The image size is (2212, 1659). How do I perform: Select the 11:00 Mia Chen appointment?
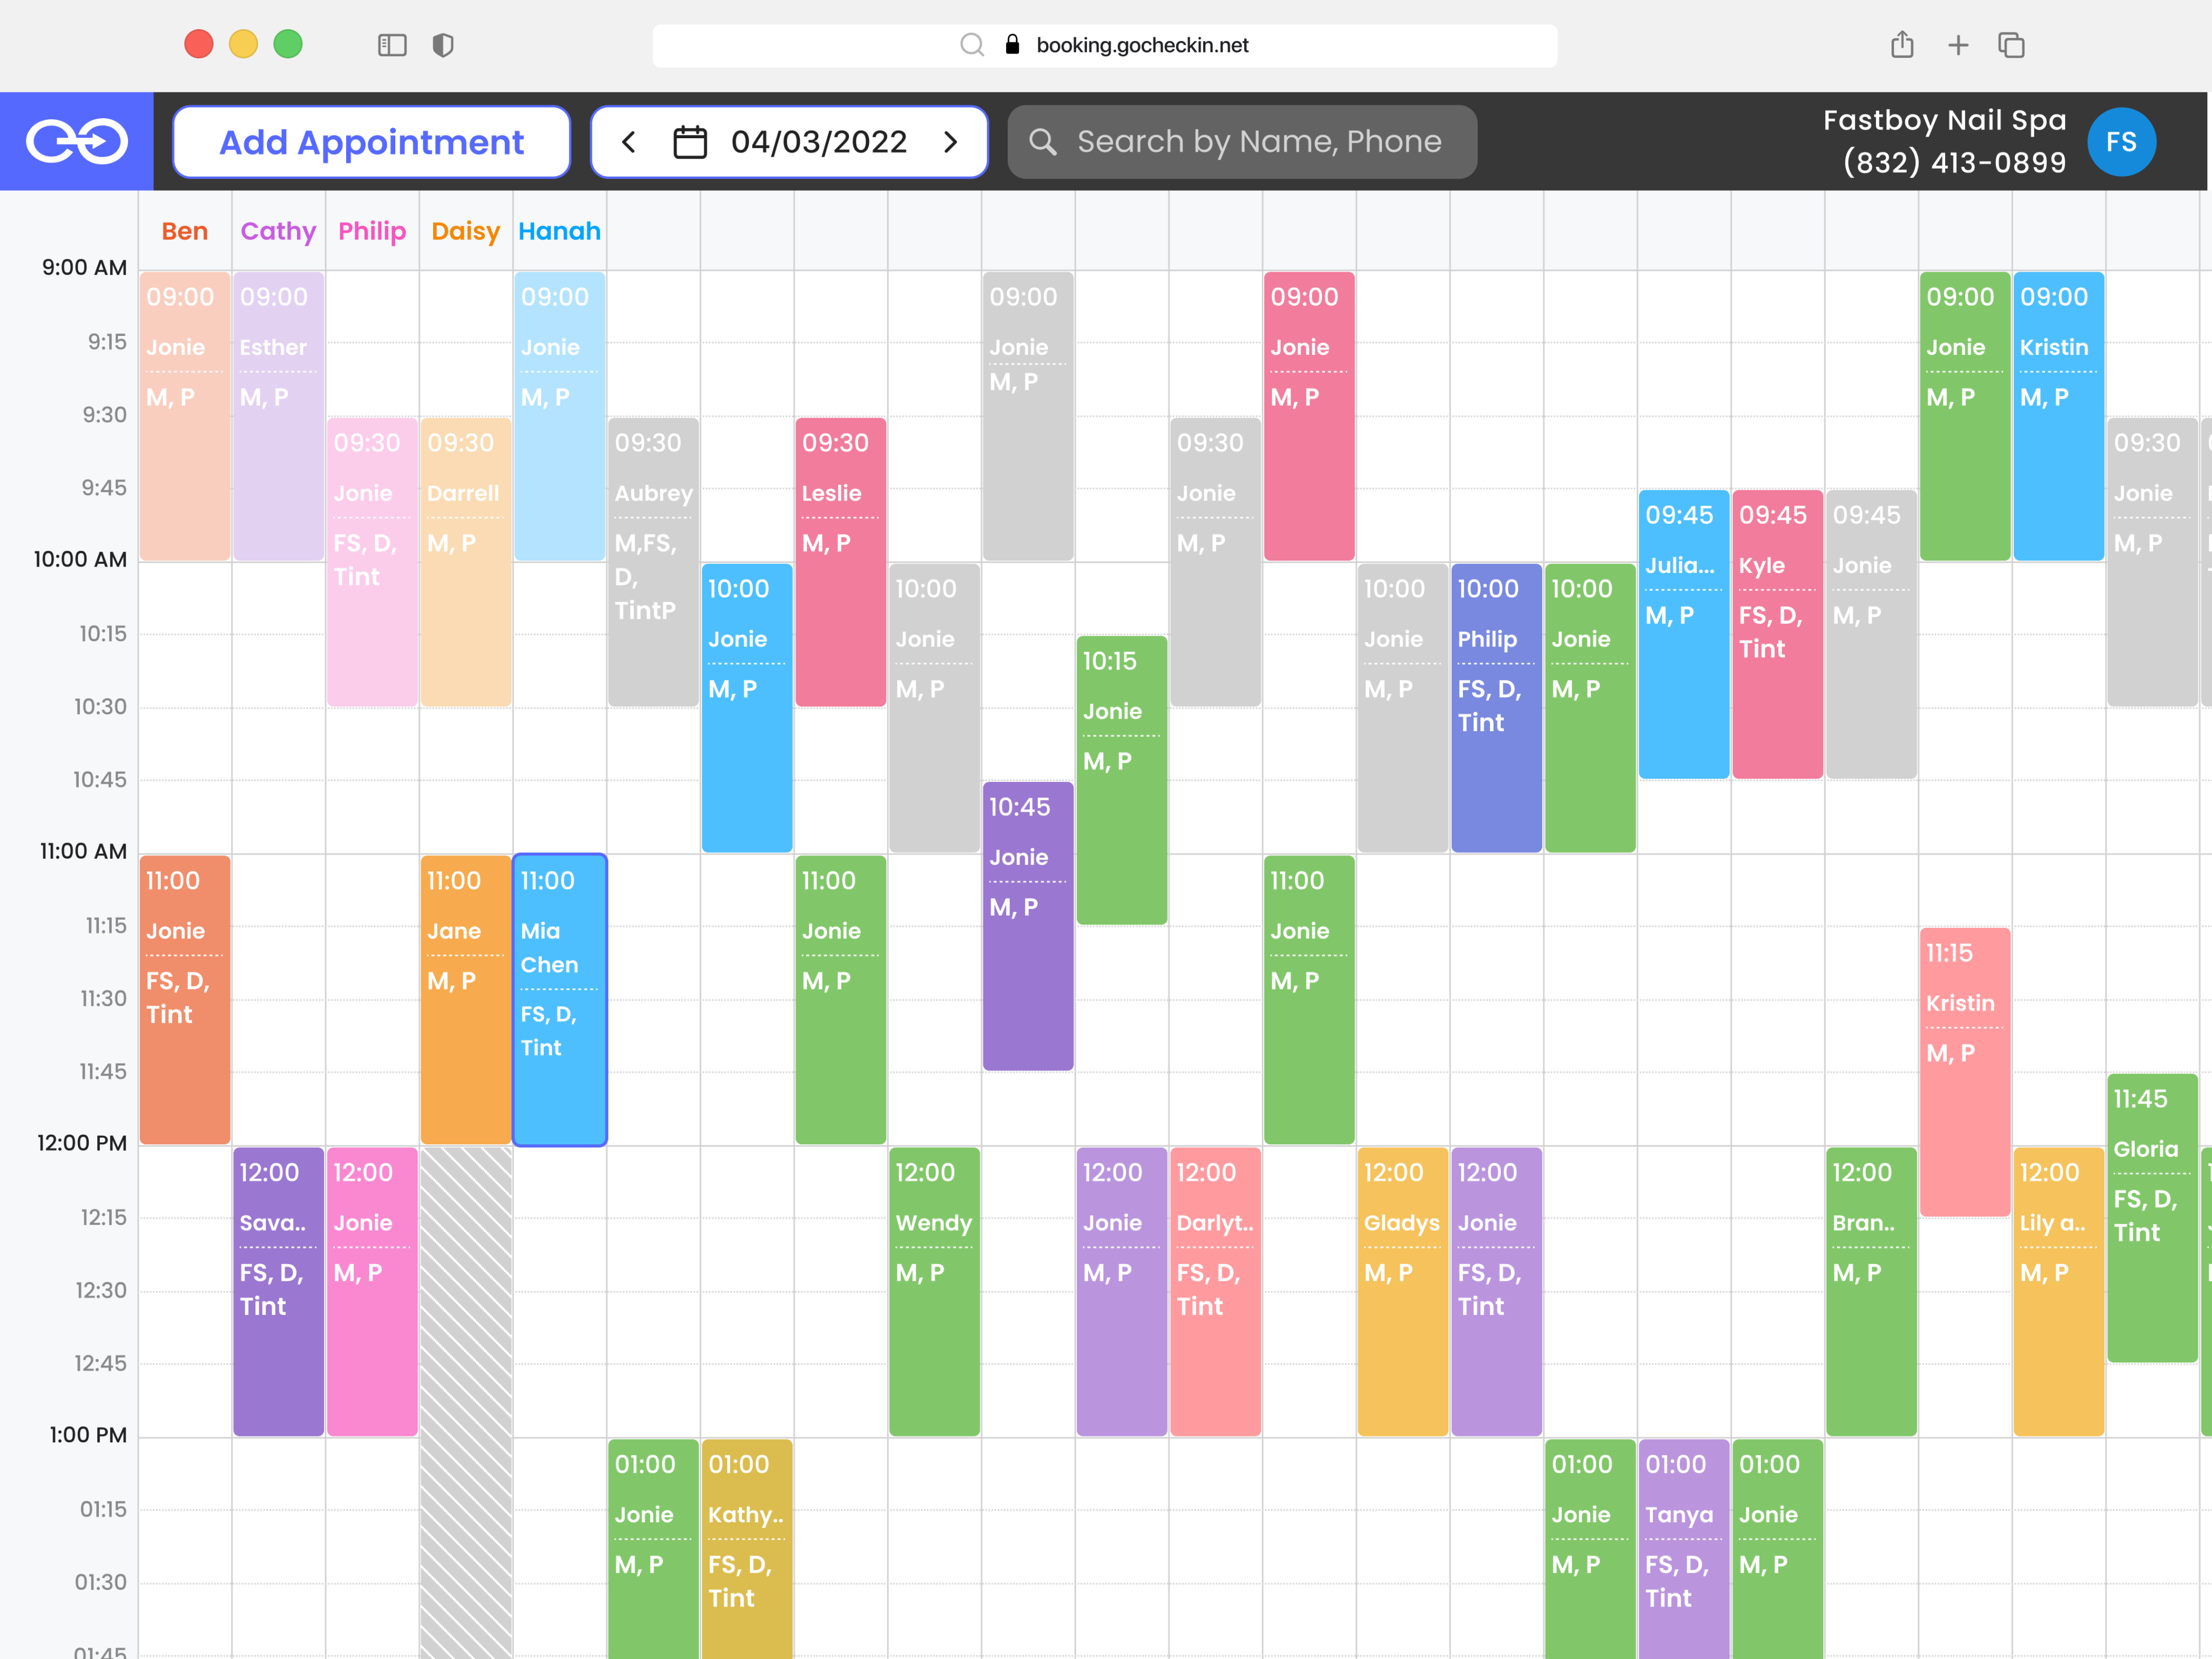coord(559,1000)
